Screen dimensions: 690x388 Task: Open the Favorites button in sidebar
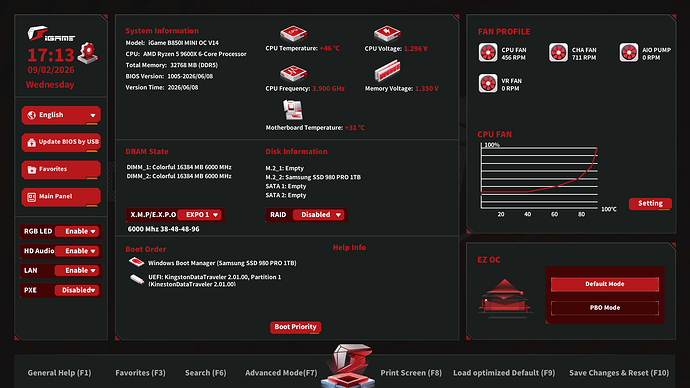61,170
